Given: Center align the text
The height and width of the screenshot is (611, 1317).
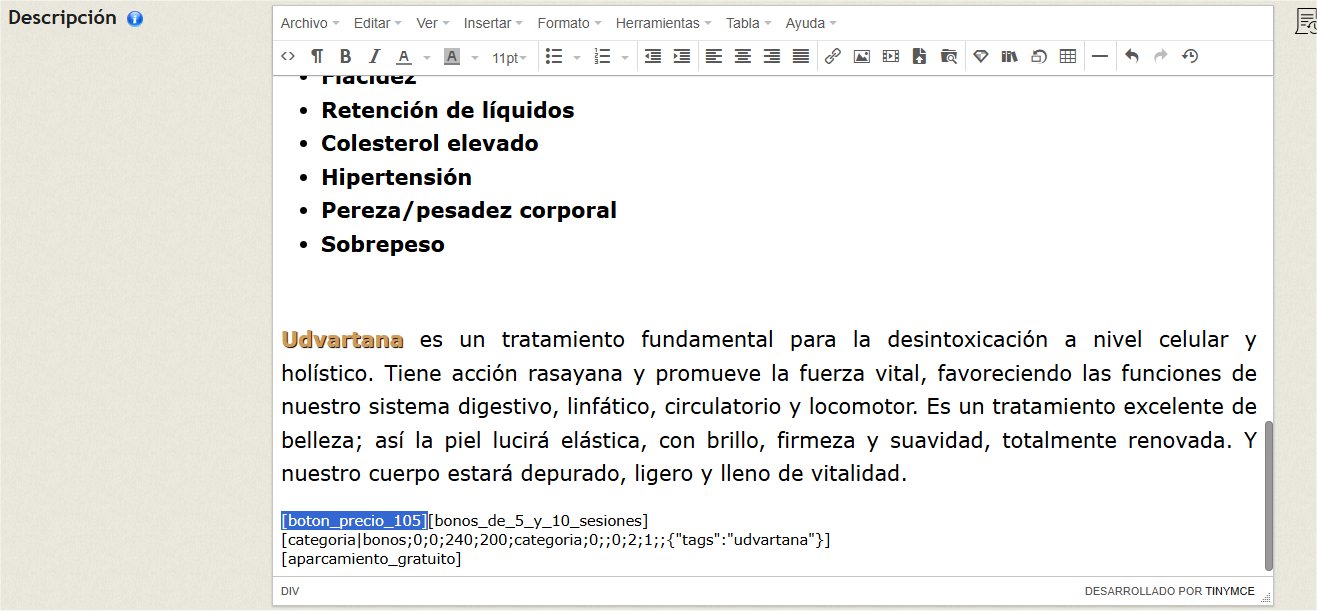Looking at the screenshot, I should (742, 57).
